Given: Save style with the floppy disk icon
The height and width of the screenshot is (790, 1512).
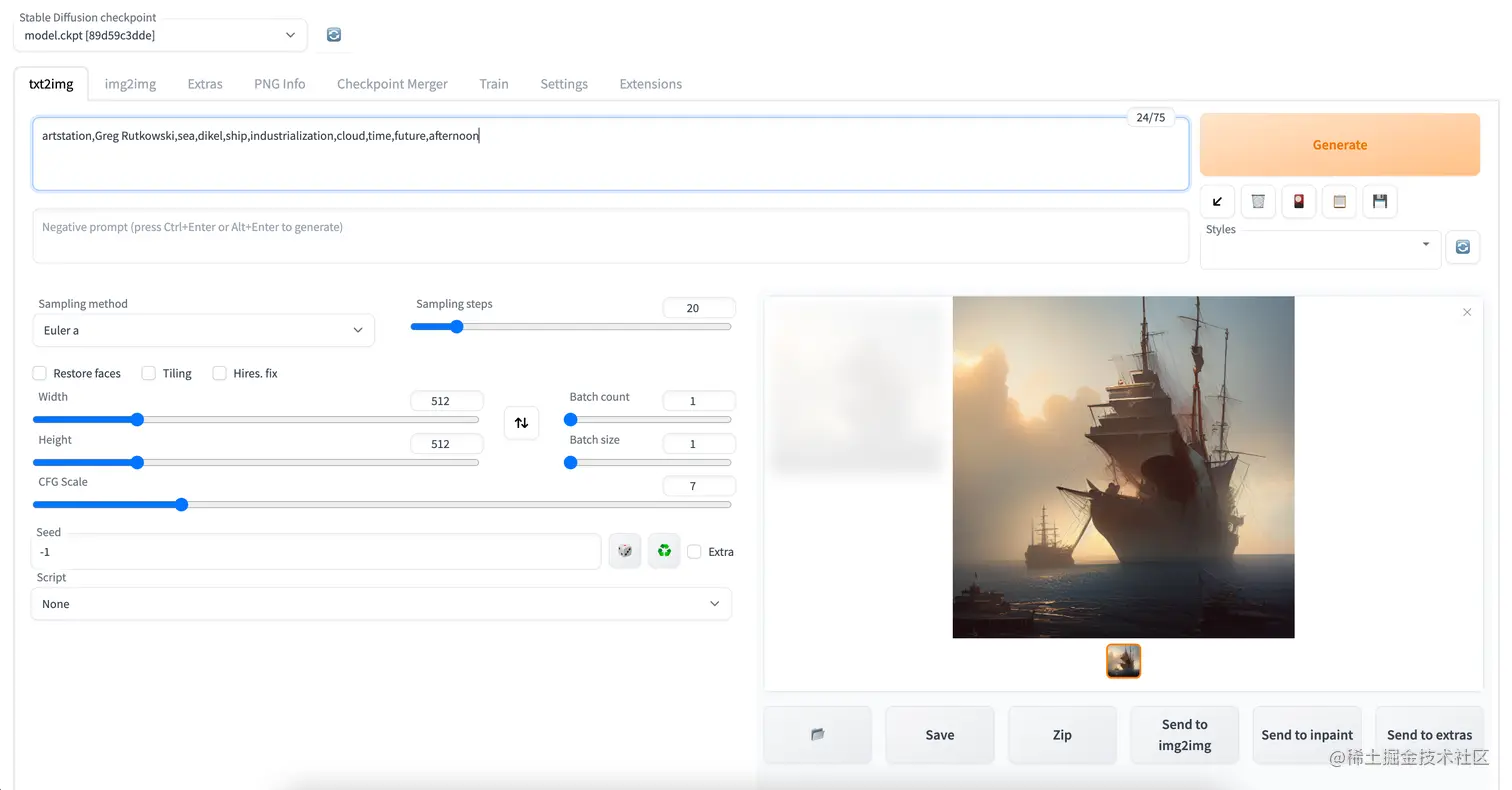Looking at the screenshot, I should [x=1380, y=201].
